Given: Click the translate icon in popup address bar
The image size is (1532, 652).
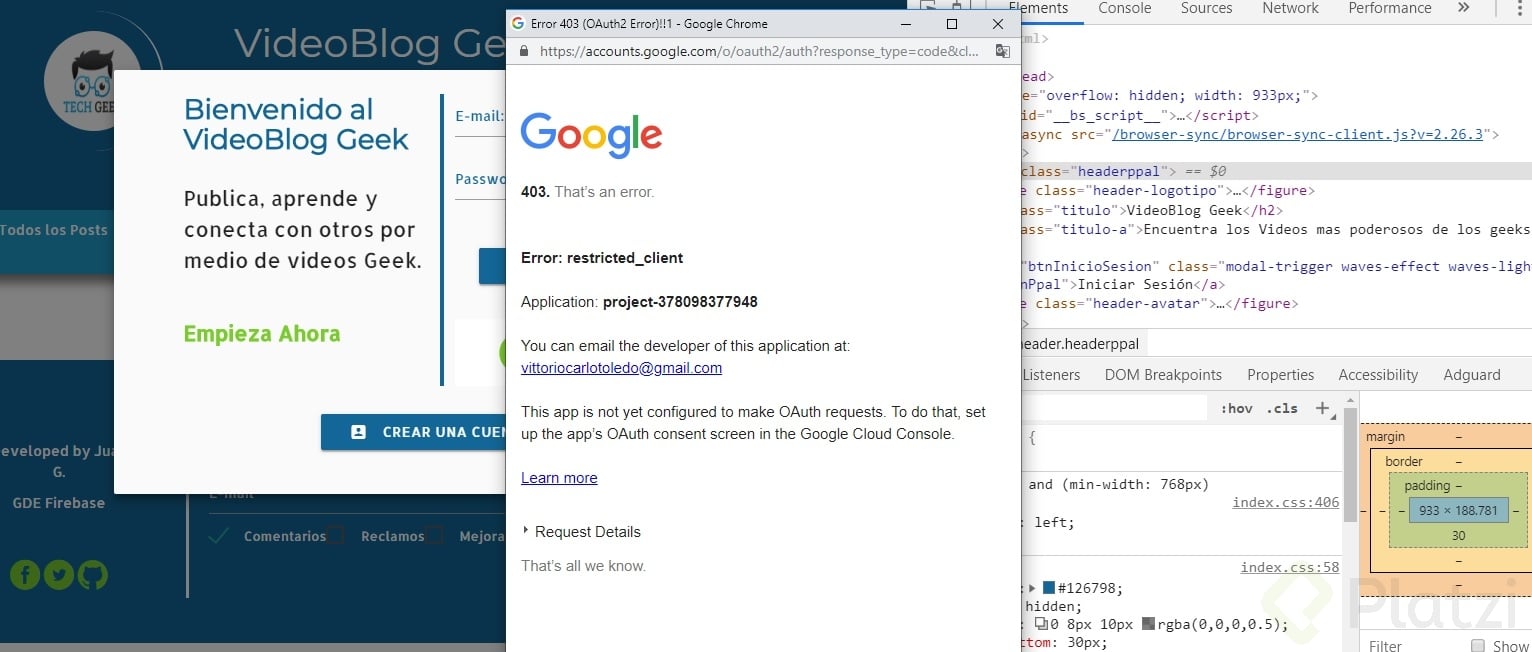Looking at the screenshot, I should pyautogui.click(x=1002, y=51).
